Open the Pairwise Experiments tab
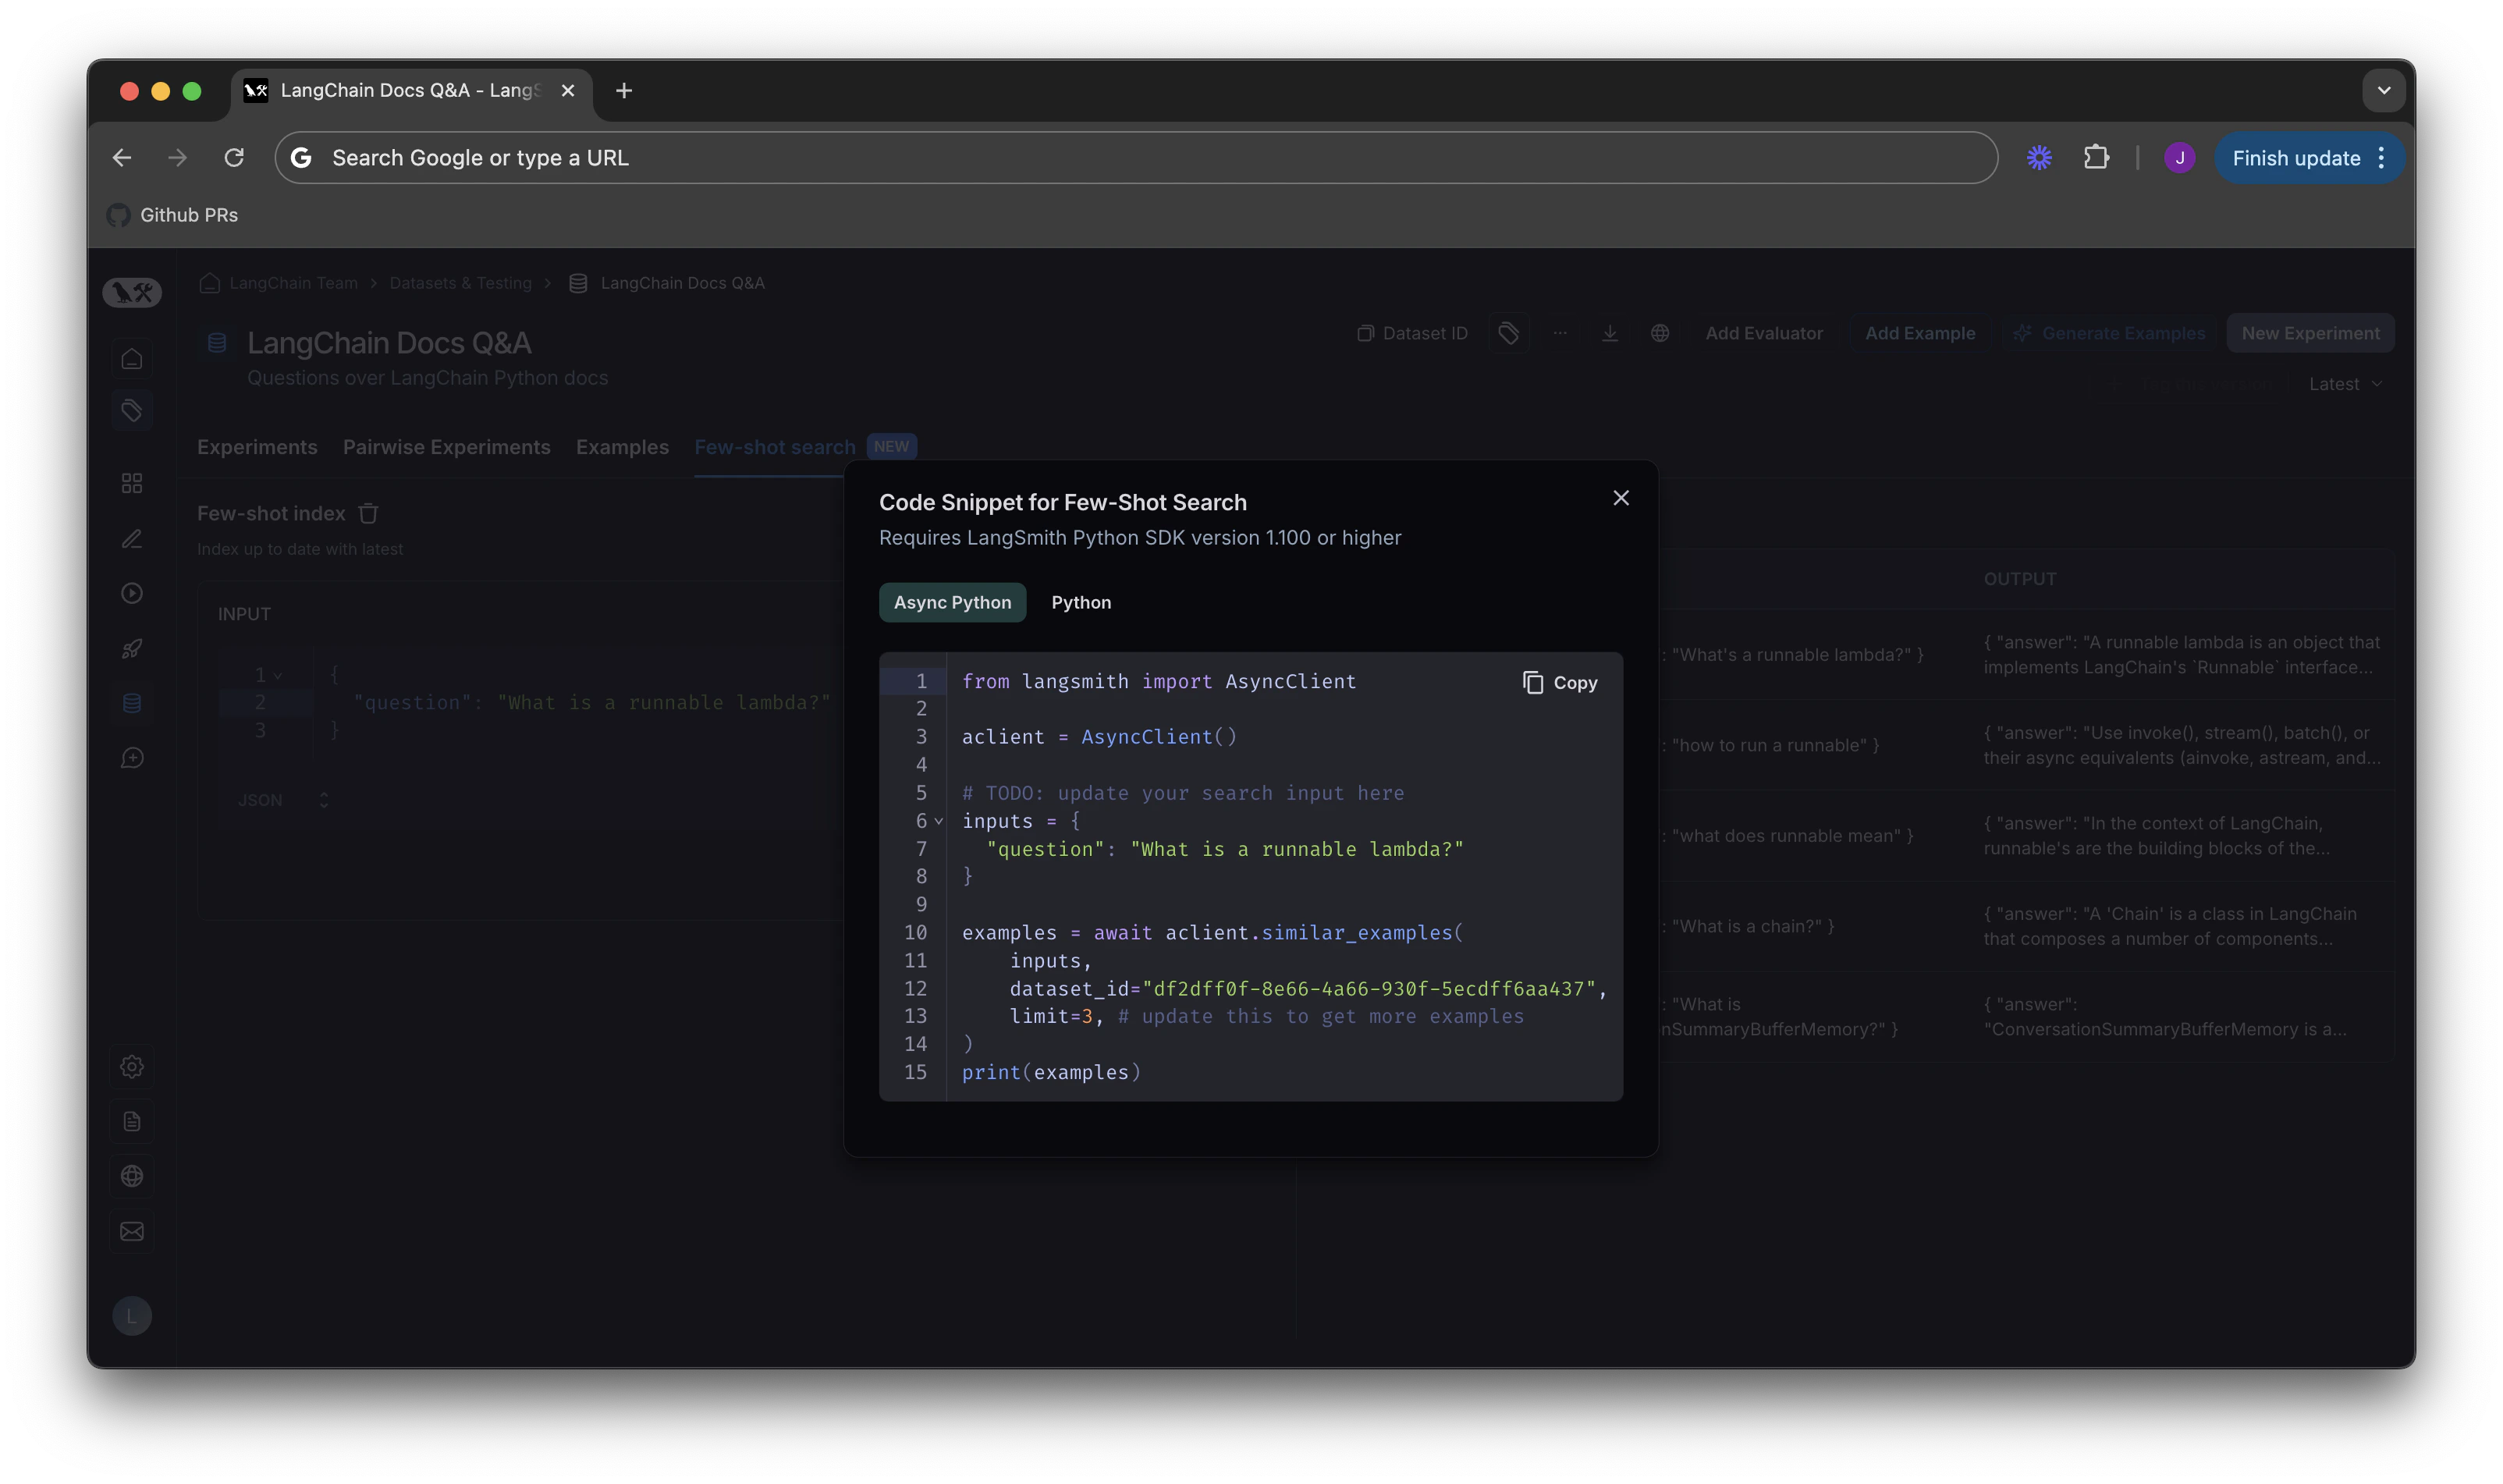Viewport: 2503px width, 1484px height. 446,447
